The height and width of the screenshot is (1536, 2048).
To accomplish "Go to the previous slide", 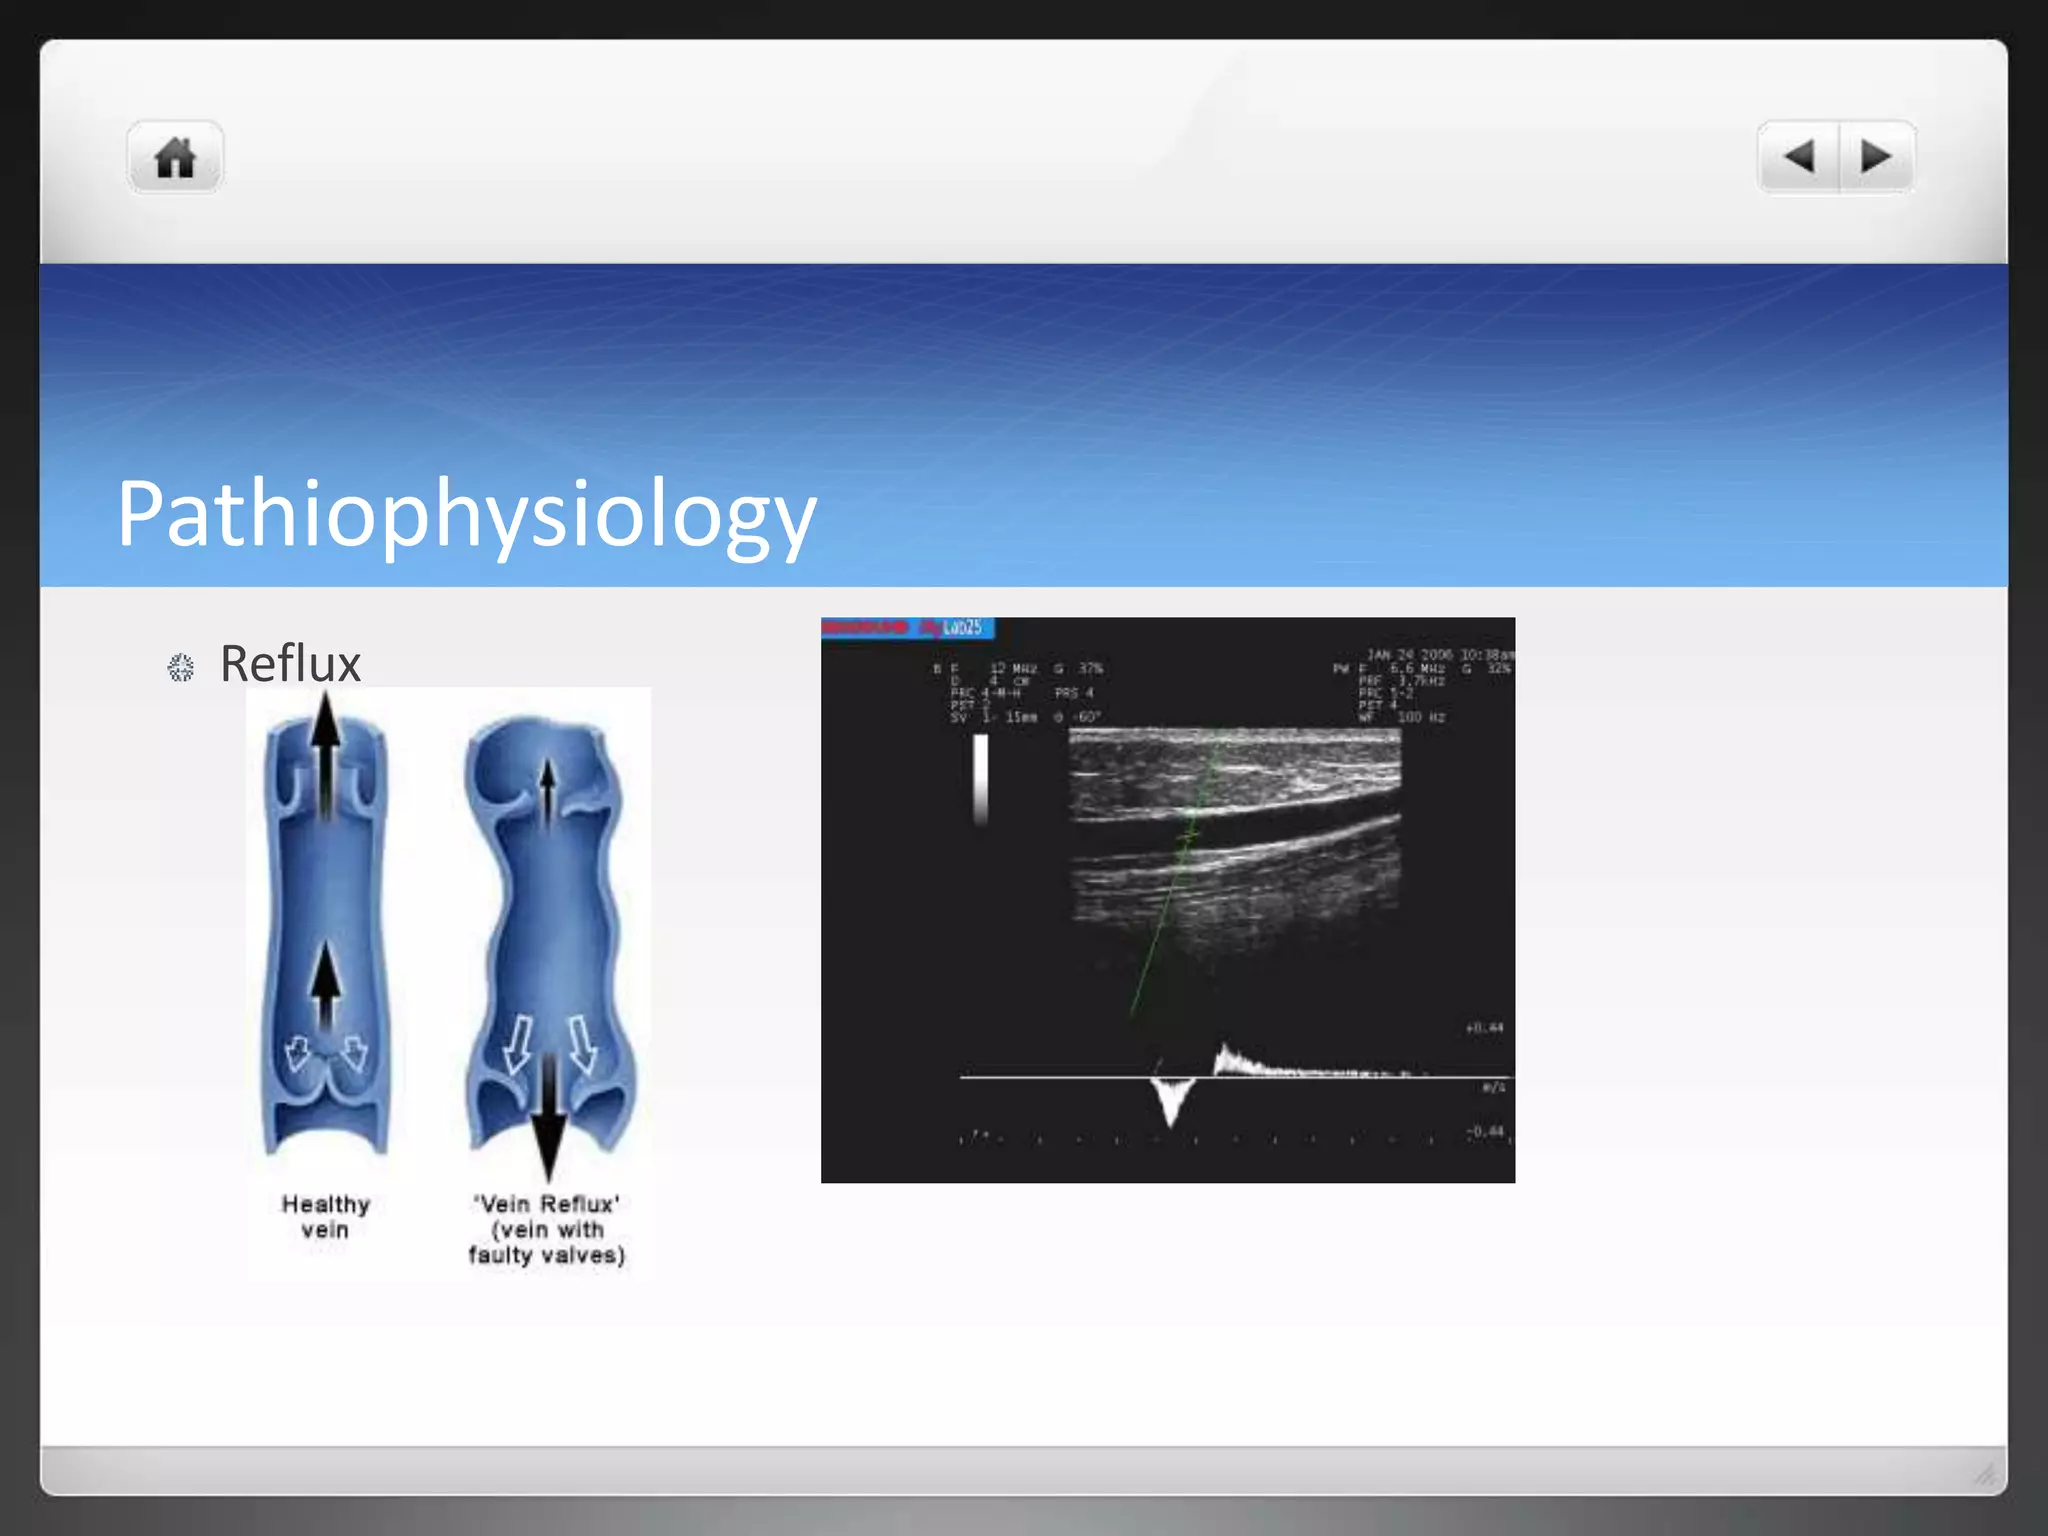I will (1799, 157).
